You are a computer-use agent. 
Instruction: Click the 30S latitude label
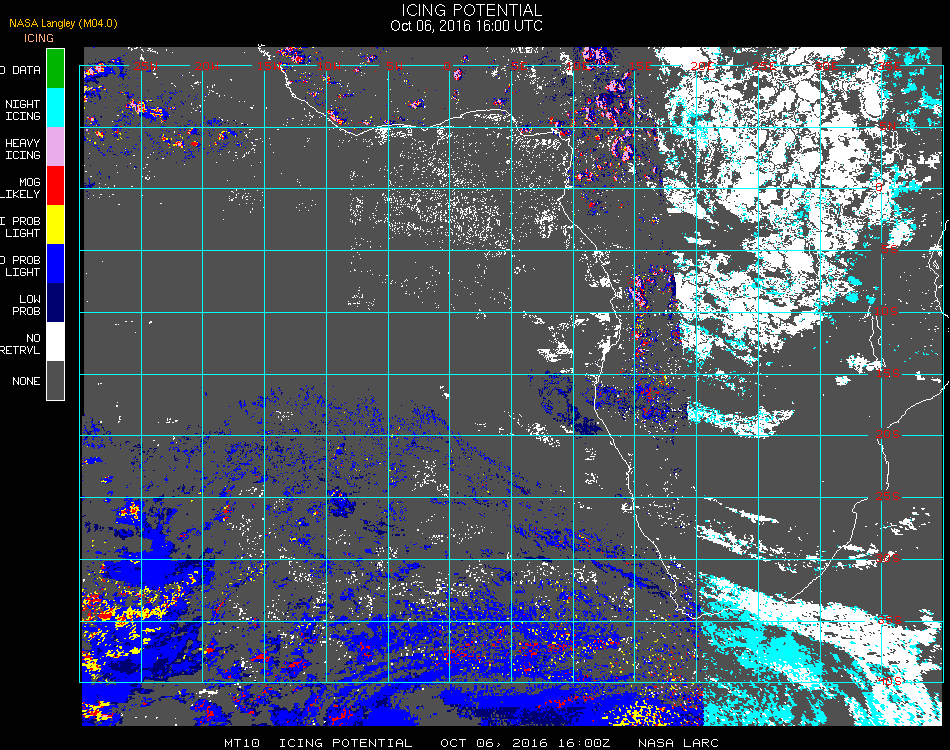[x=888, y=559]
